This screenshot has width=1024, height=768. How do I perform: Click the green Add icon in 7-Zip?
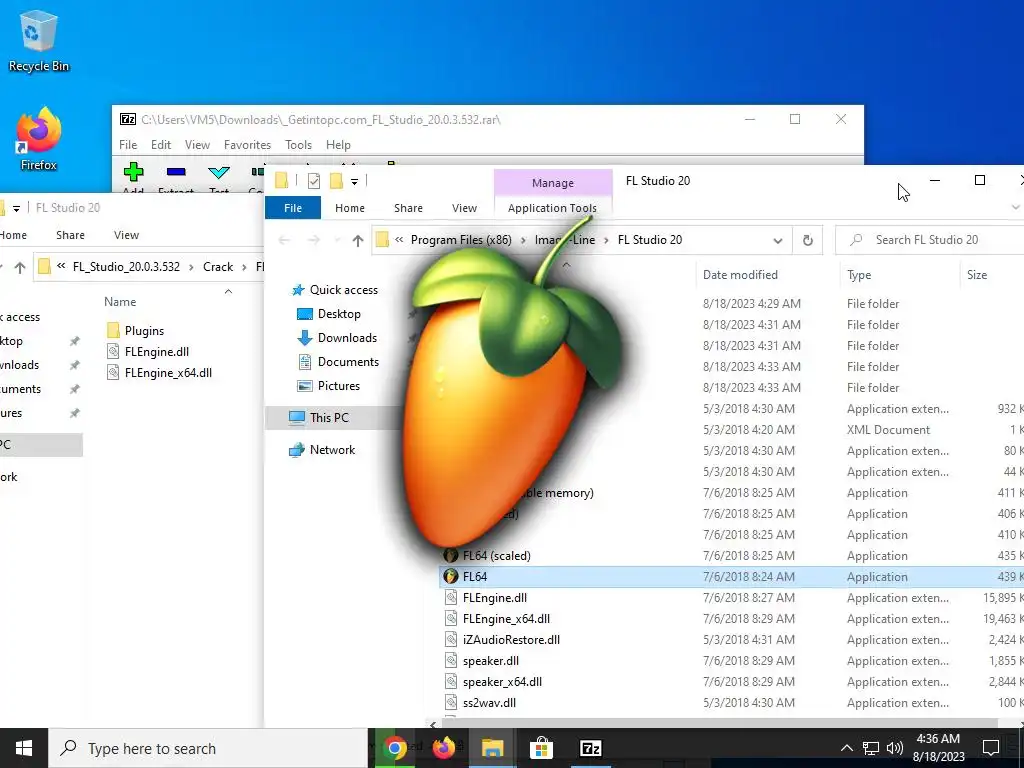click(x=133, y=172)
